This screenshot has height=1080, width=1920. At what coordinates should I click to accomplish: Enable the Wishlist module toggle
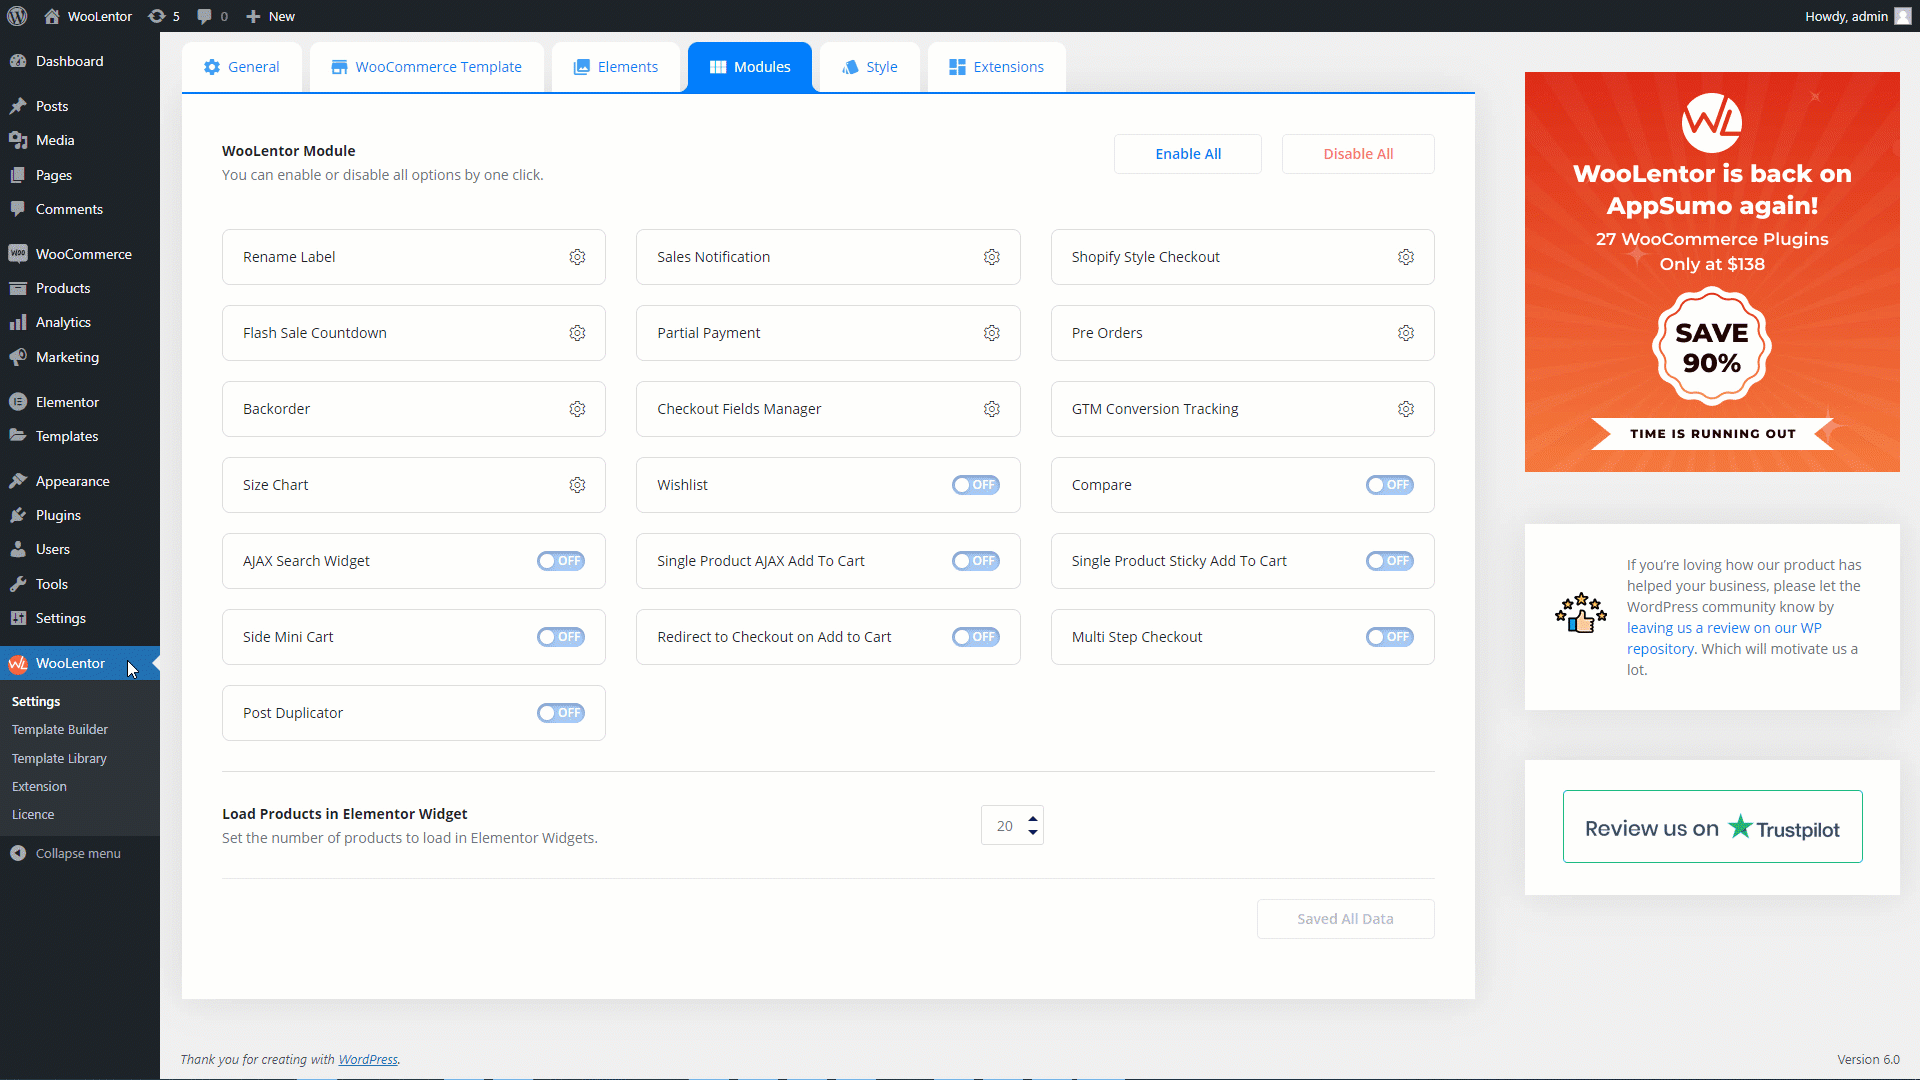(x=976, y=485)
